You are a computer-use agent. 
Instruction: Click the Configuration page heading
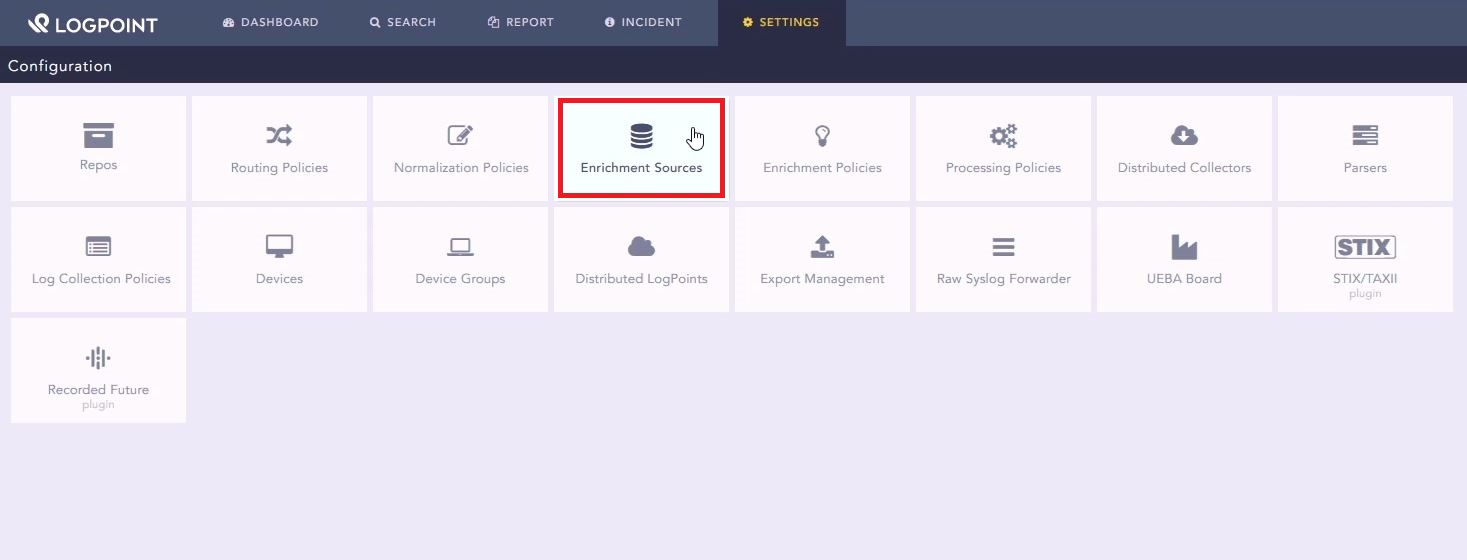(60, 66)
